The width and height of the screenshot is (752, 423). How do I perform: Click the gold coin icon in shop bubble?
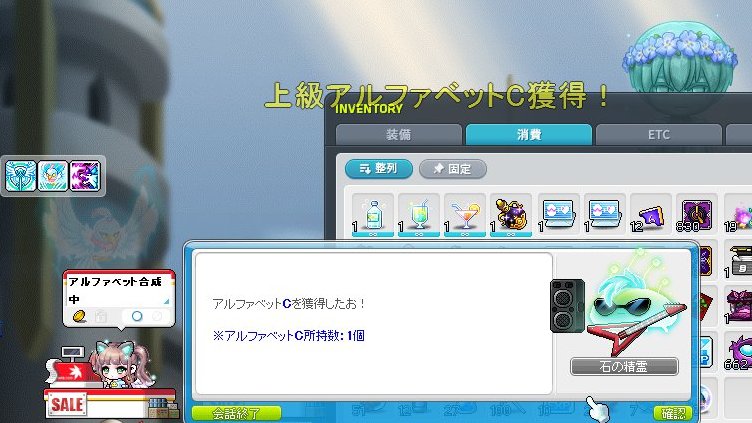point(79,316)
